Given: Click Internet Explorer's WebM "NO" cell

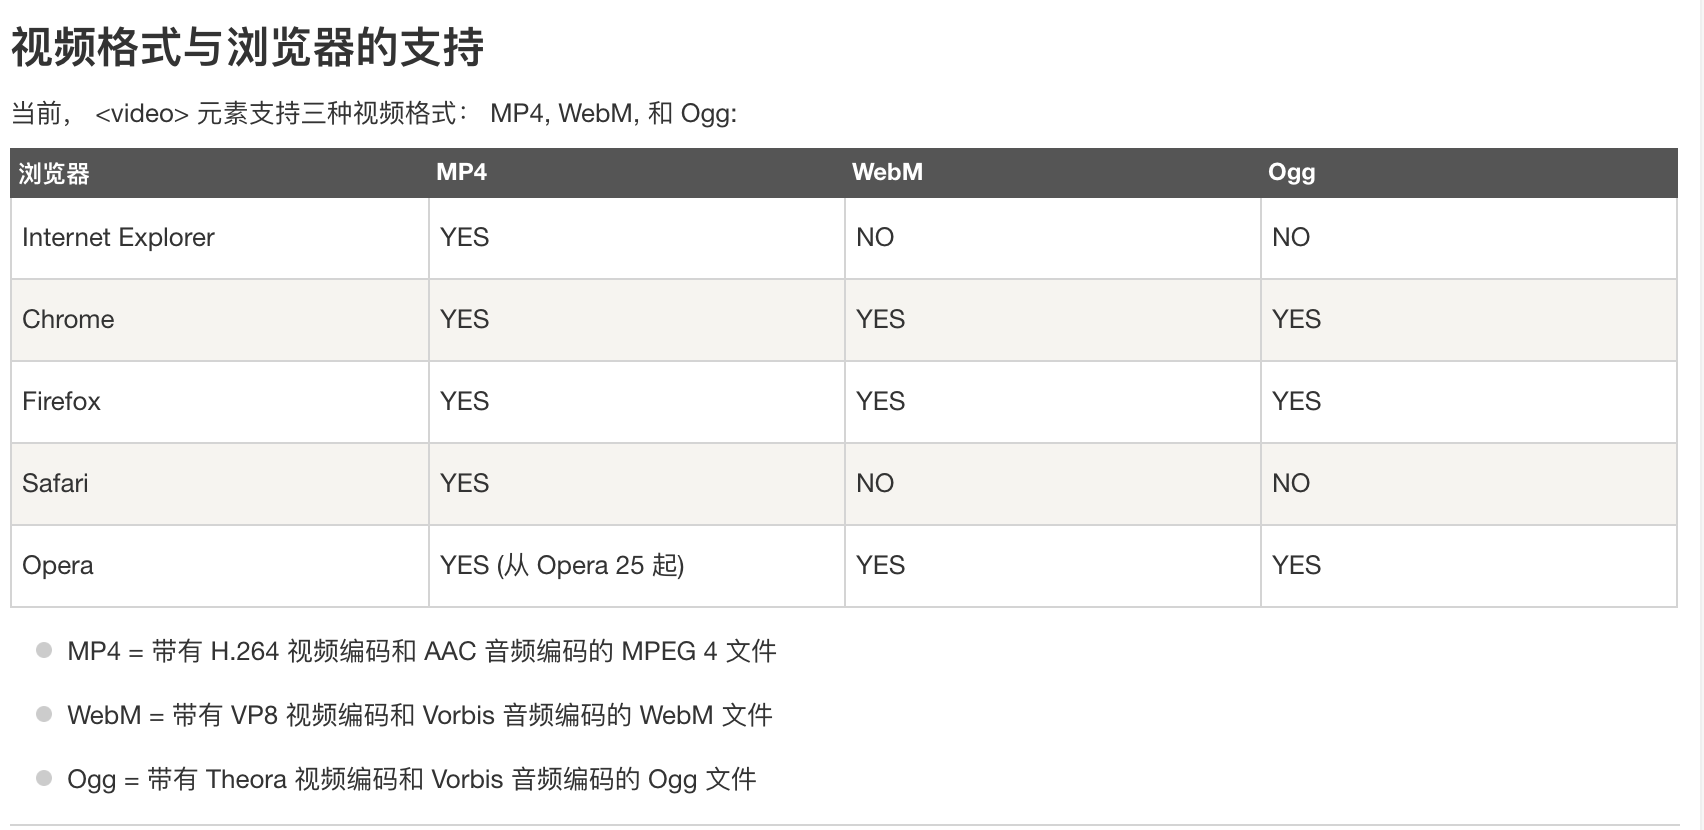Looking at the screenshot, I should point(875,237).
